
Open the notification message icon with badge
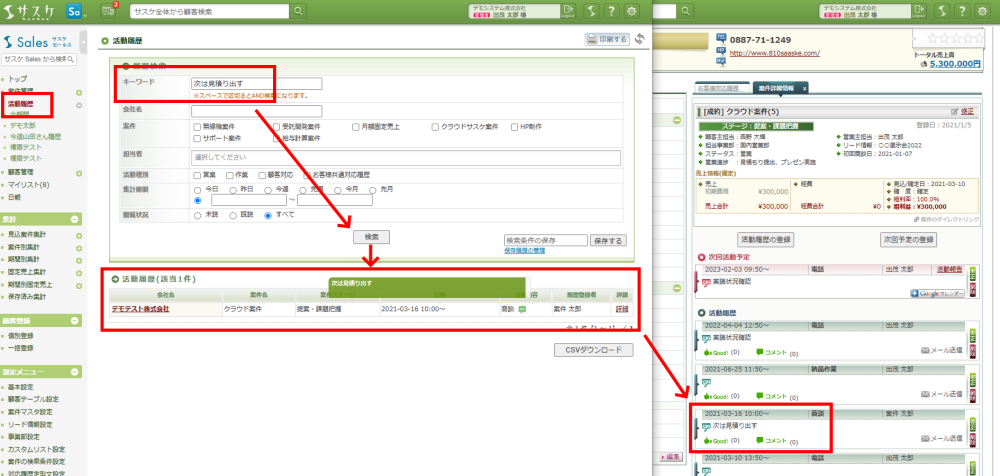[x=110, y=10]
